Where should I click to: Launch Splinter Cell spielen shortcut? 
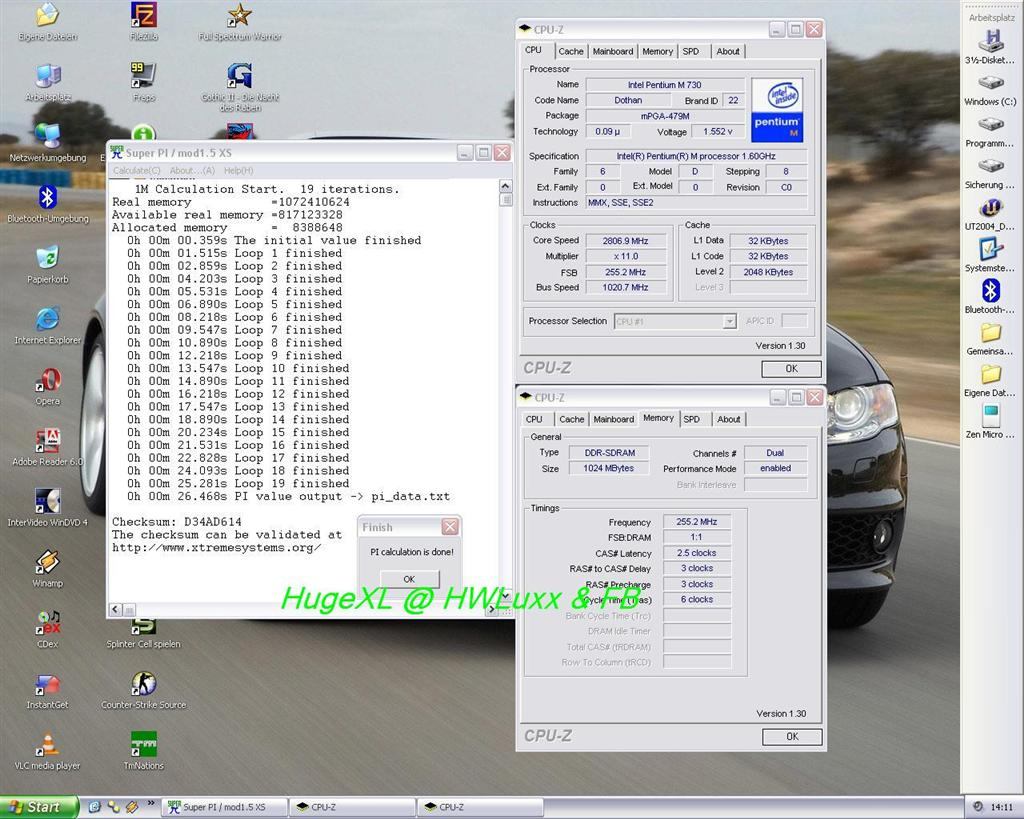coord(144,635)
